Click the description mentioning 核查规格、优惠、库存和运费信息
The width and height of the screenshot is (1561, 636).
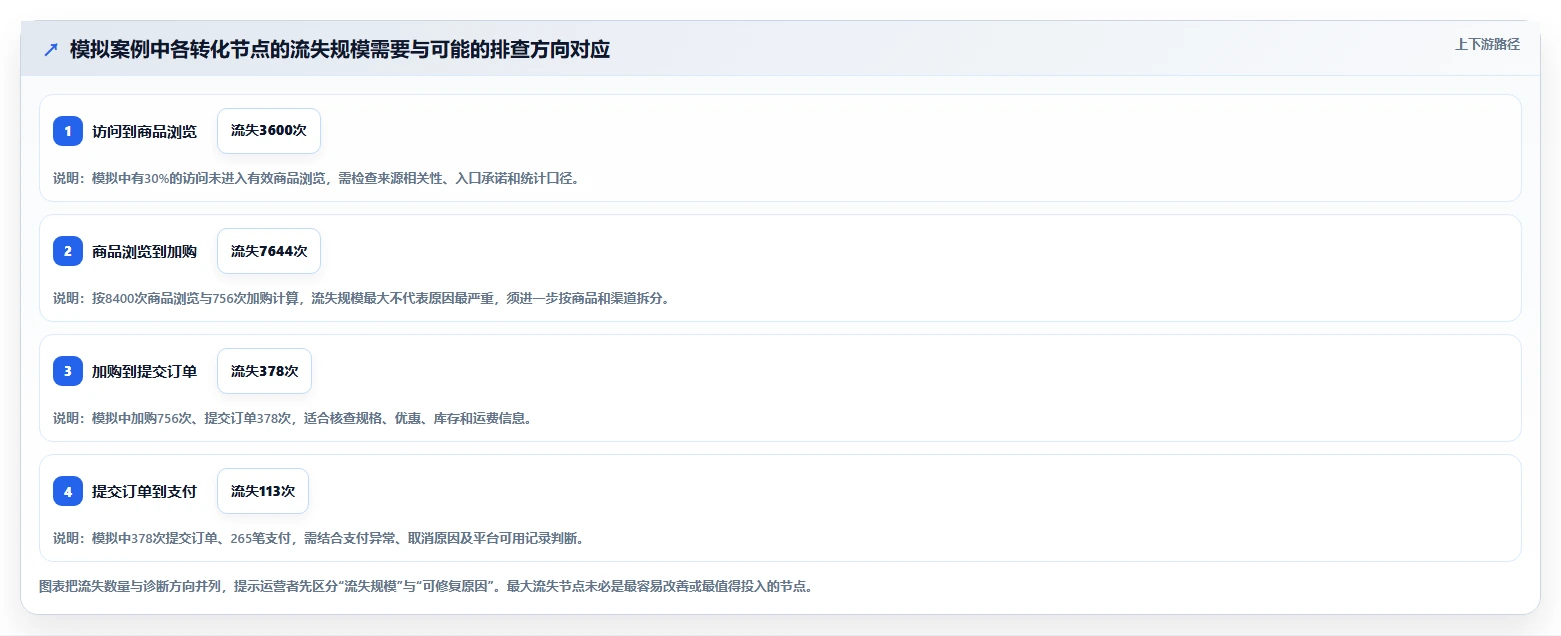tap(293, 419)
